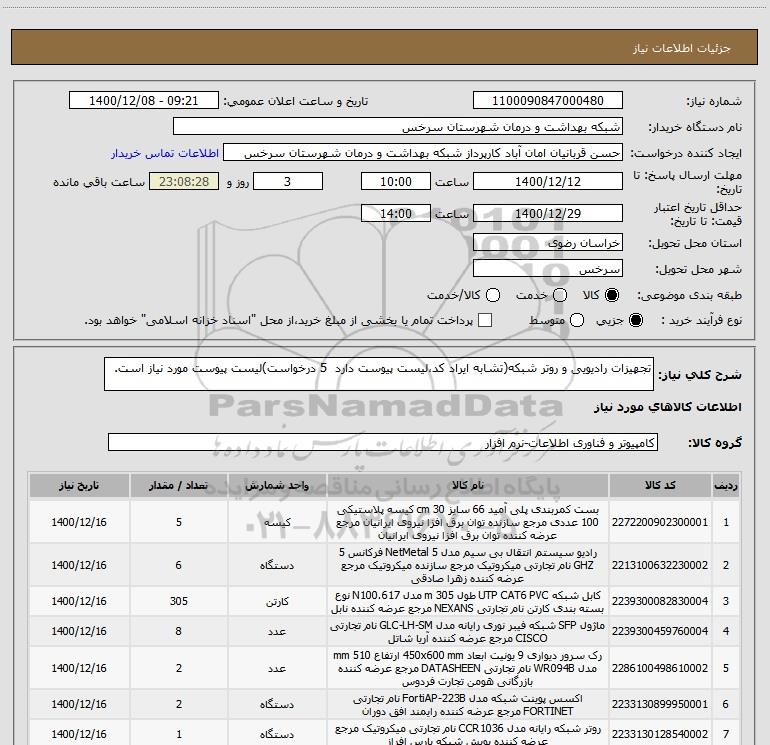Click the remaining days field showing 3
Viewport: 770px width, 745px height.
click(288, 182)
